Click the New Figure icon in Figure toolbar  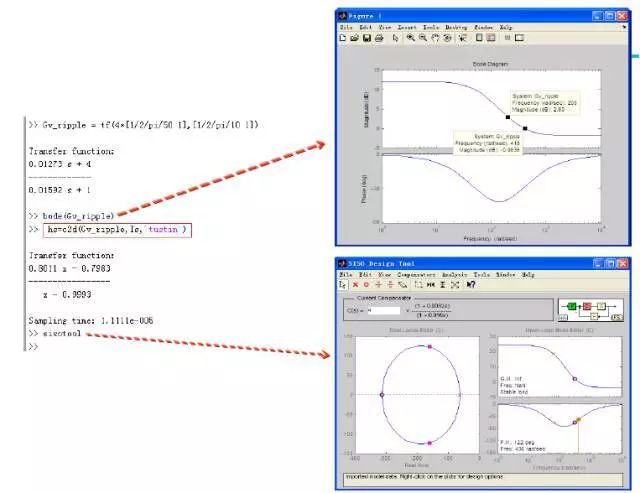(x=342, y=38)
